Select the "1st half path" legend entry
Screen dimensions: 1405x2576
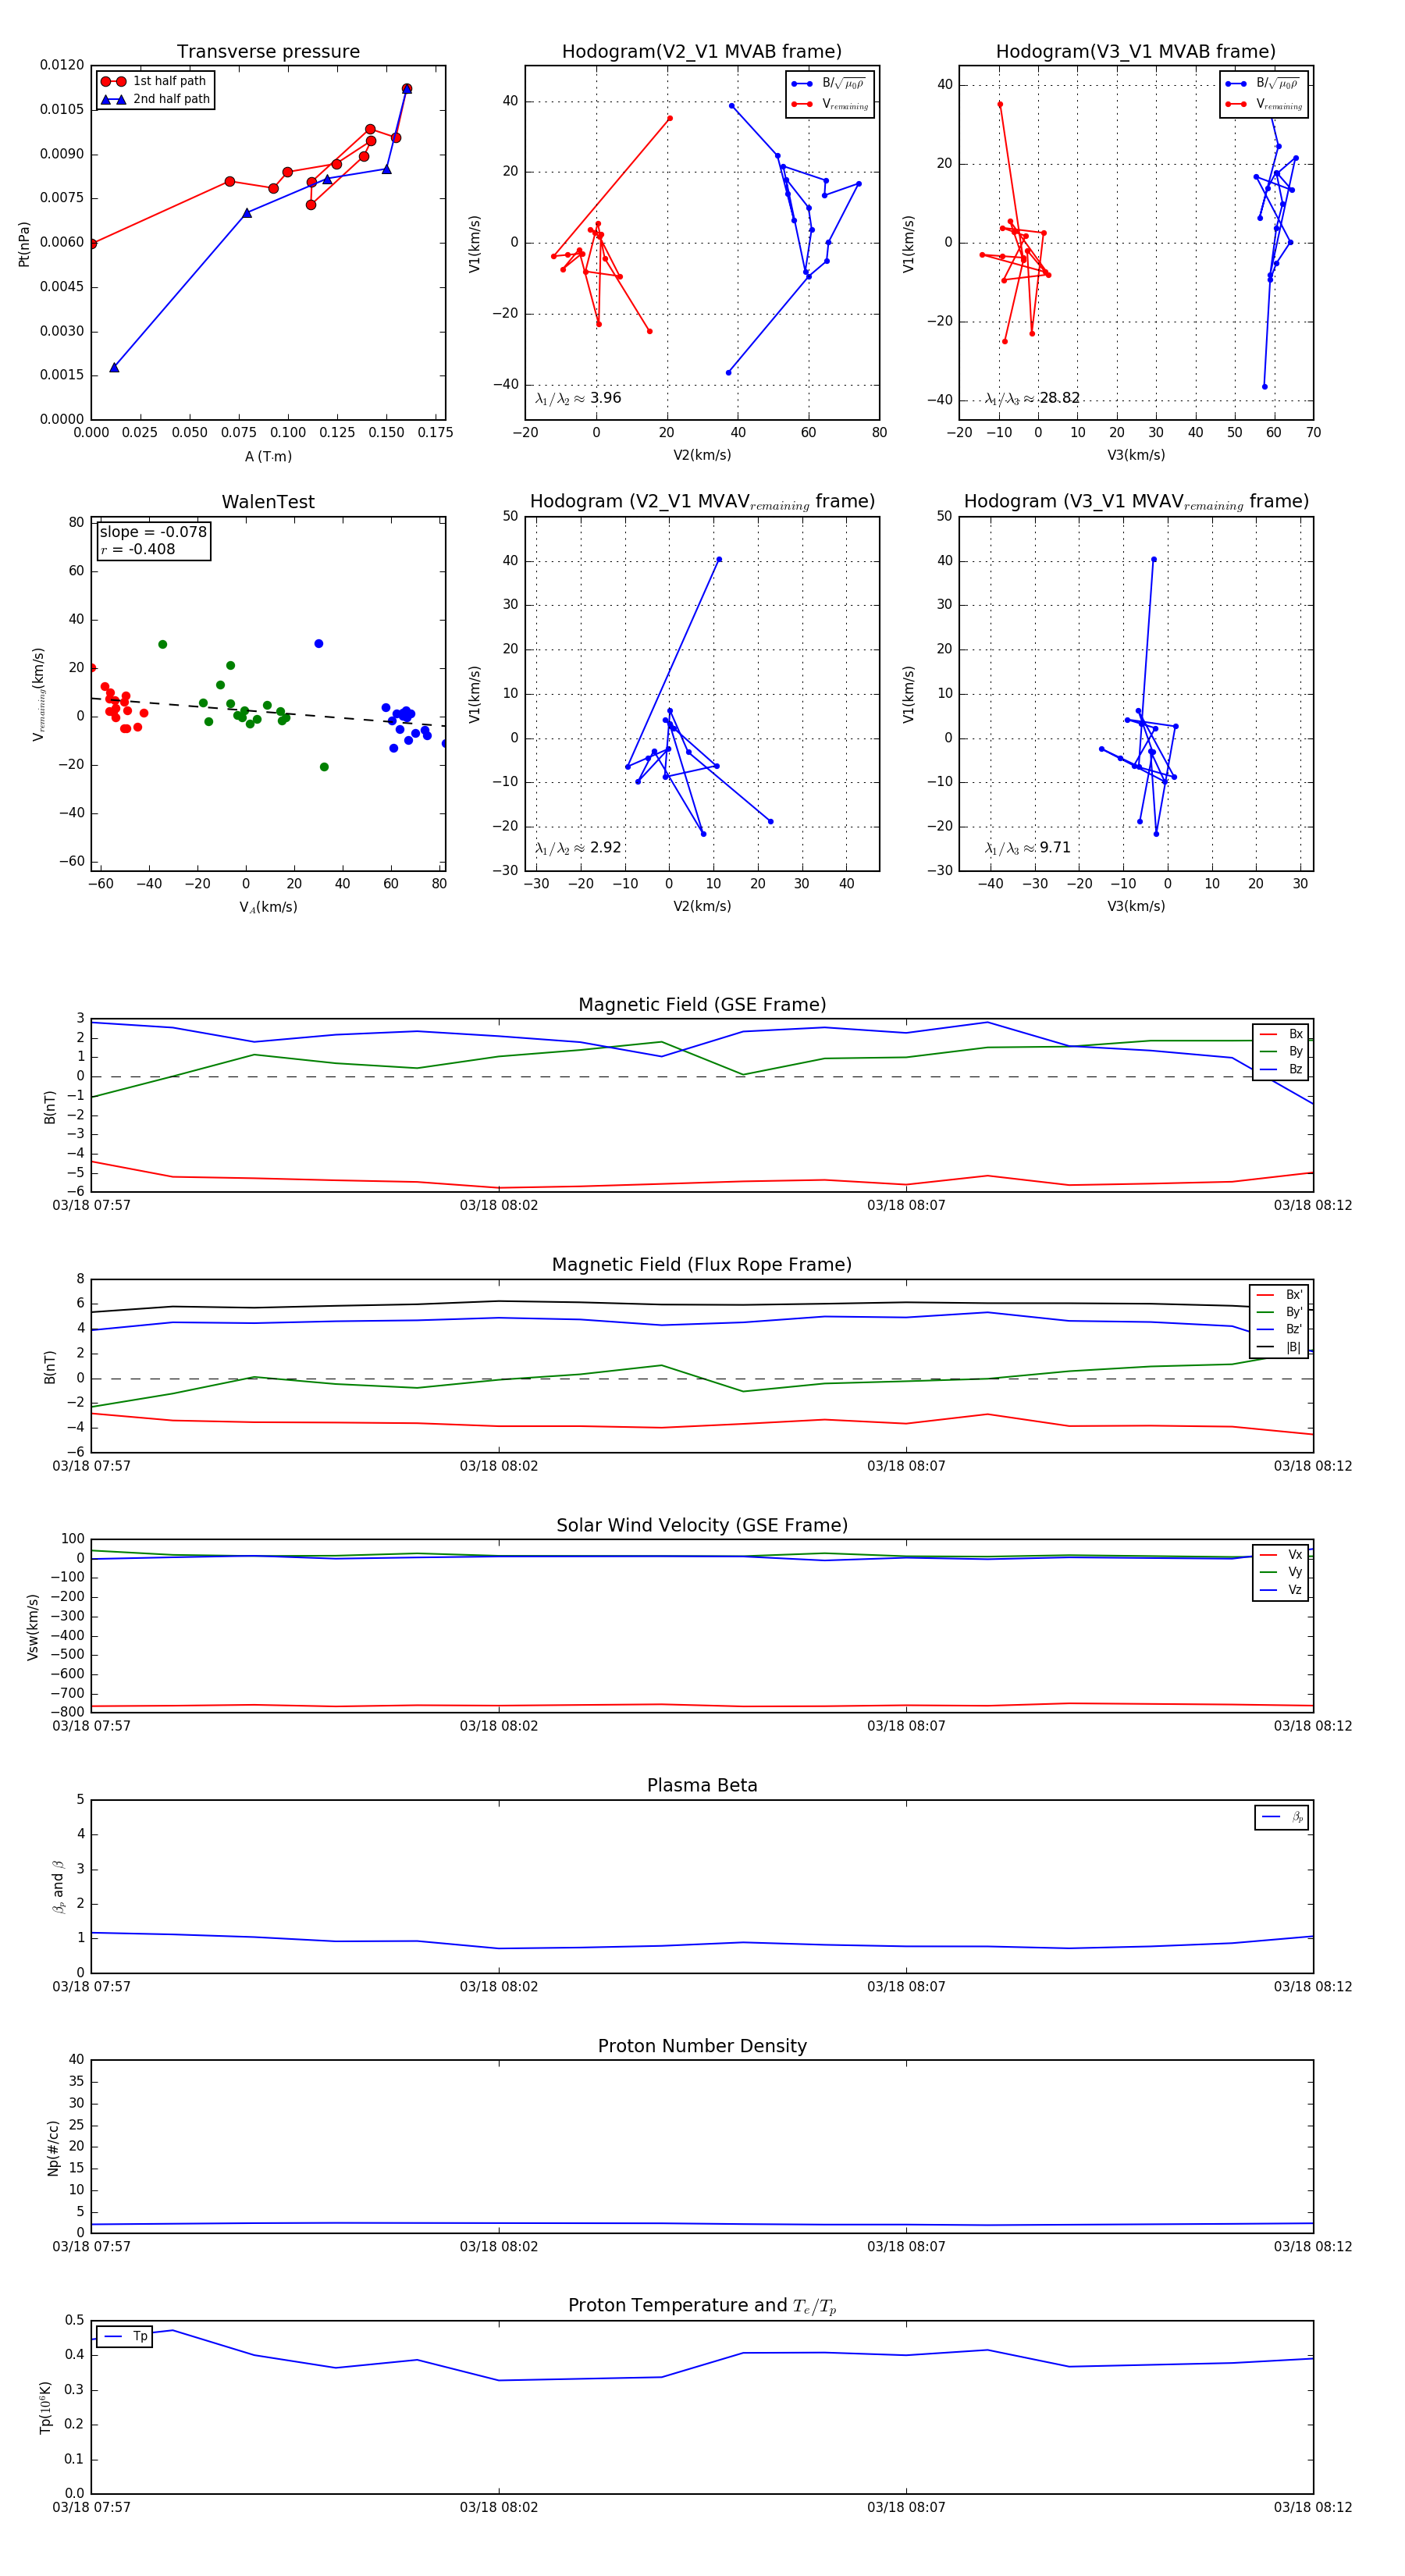pos(154,81)
